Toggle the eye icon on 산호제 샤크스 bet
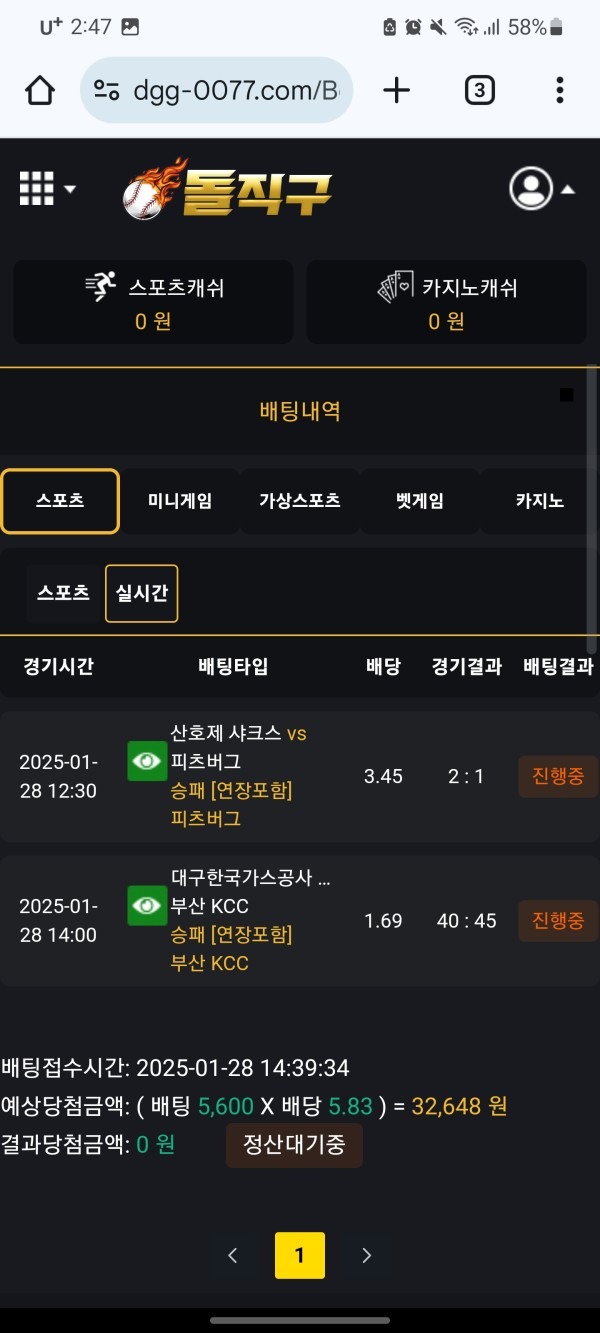The width and height of the screenshot is (600, 1333). 147,761
